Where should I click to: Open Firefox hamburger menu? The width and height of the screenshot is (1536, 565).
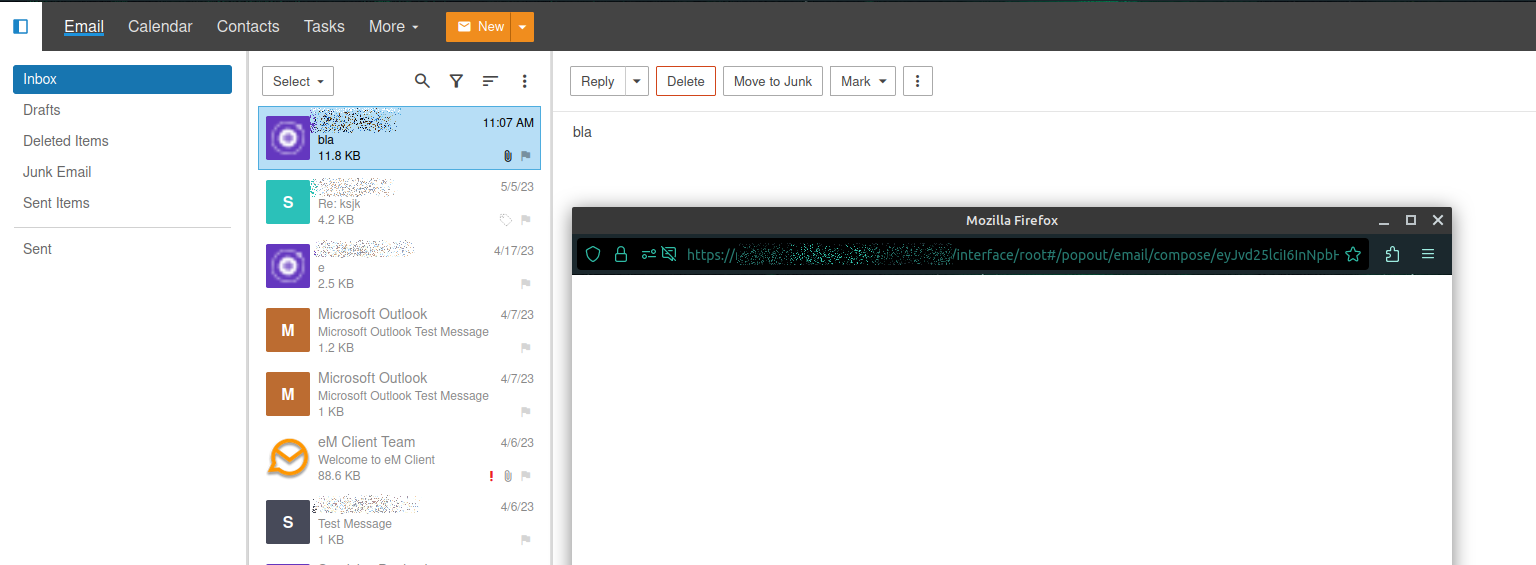click(1428, 255)
